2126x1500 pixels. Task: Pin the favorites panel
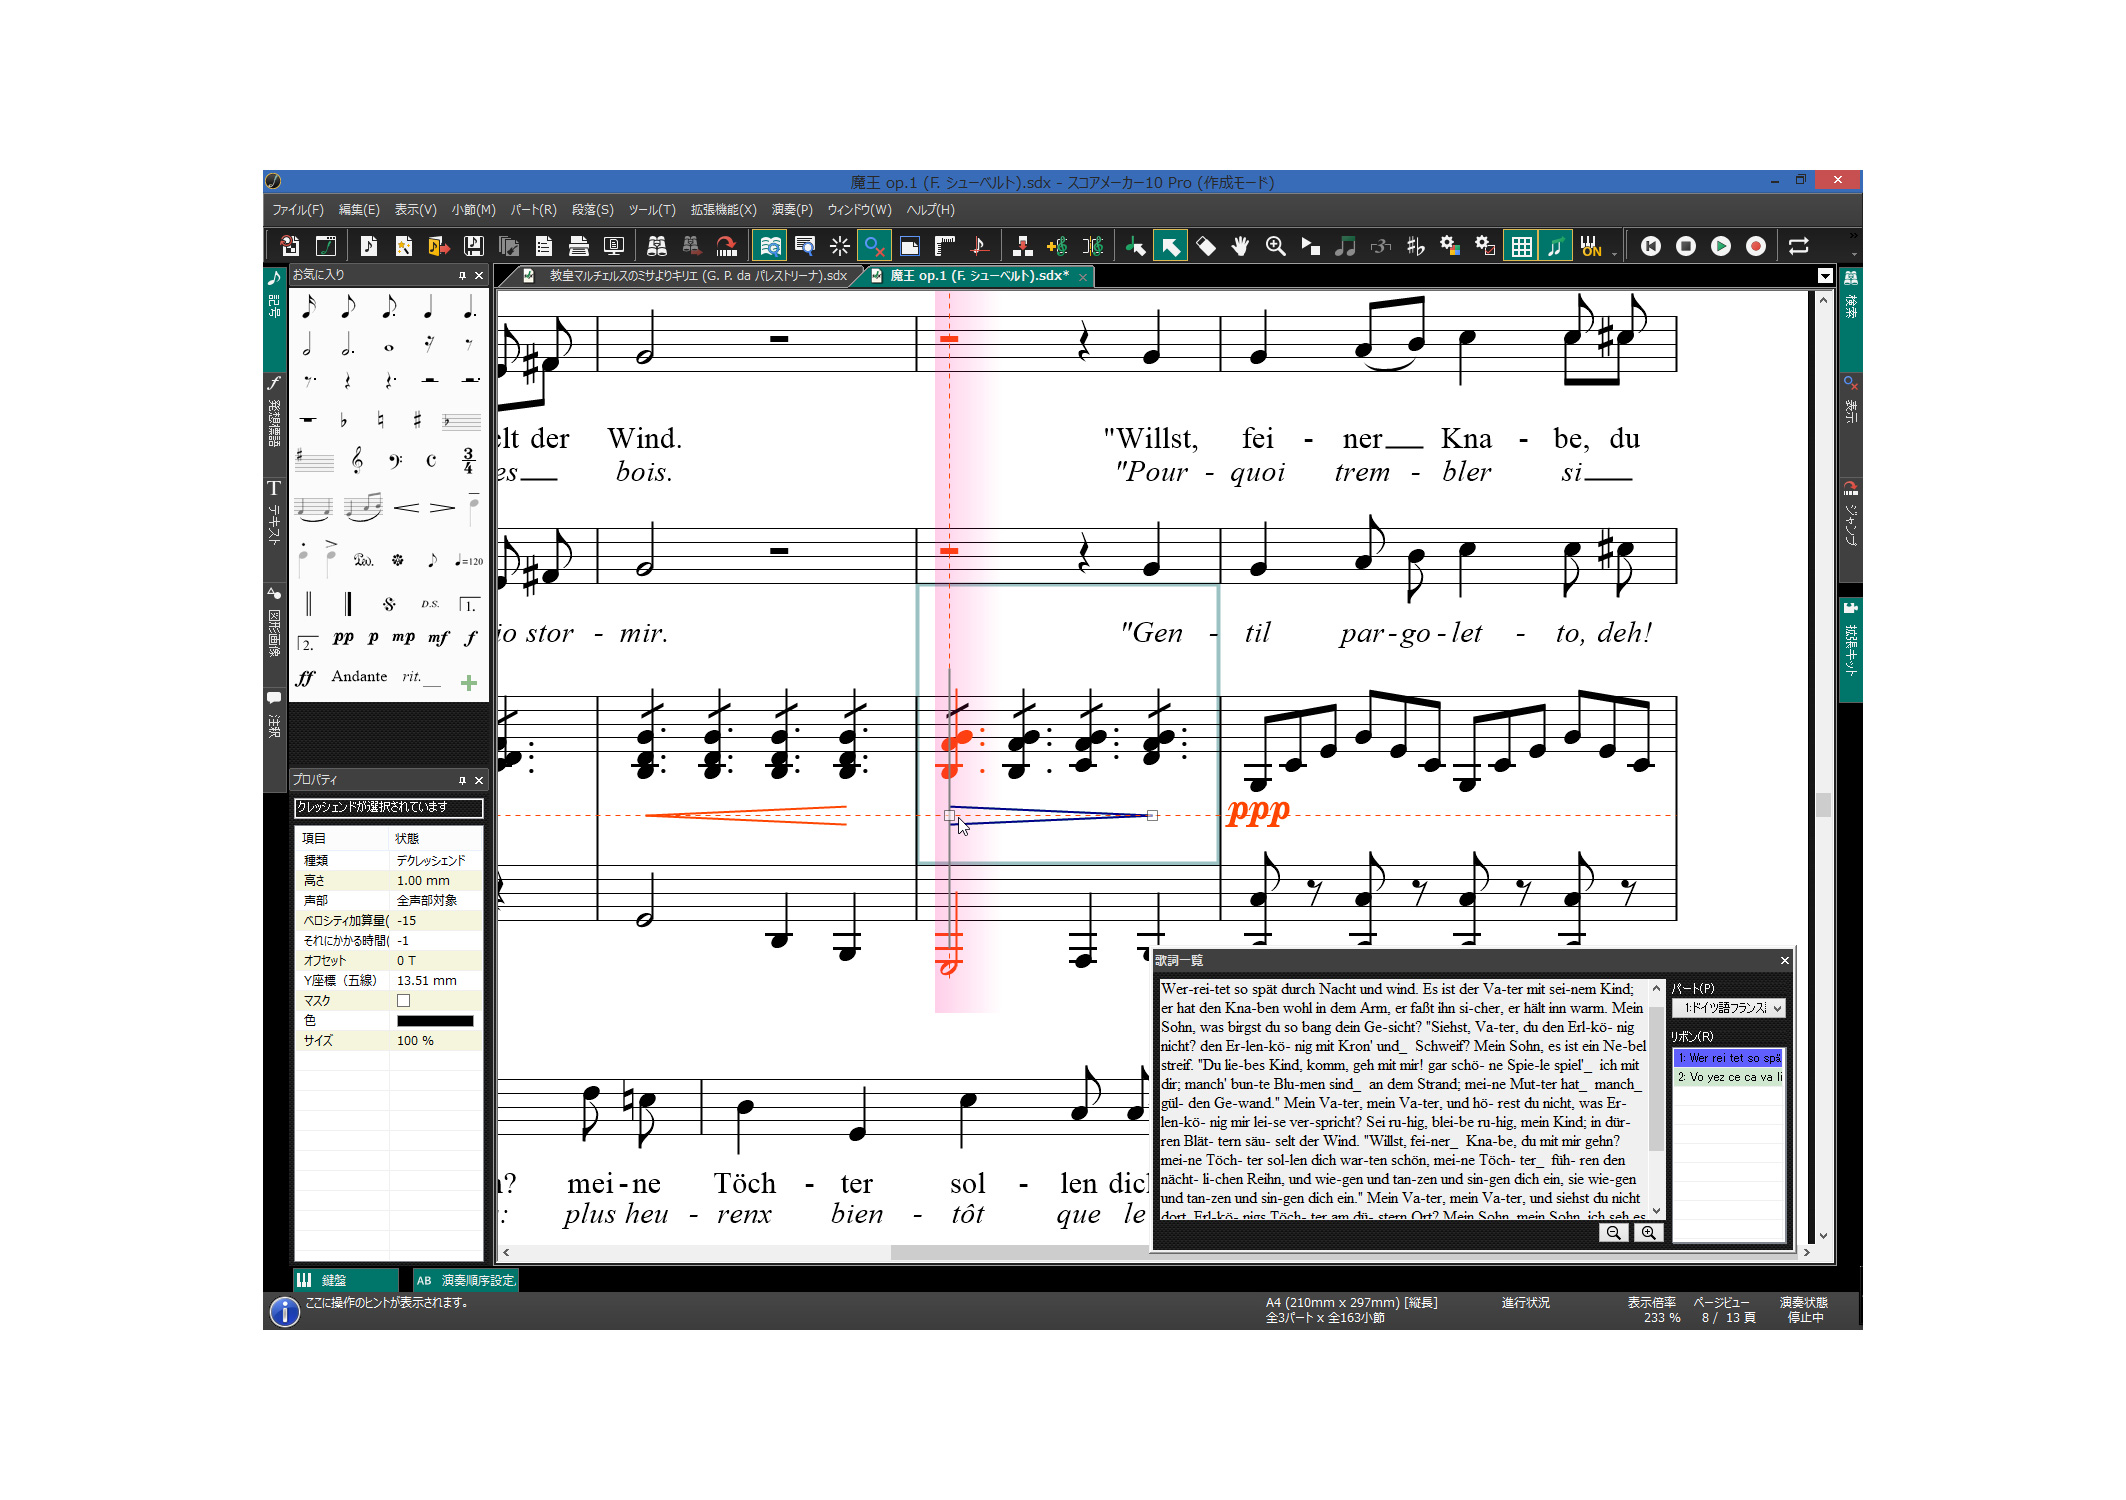[462, 275]
